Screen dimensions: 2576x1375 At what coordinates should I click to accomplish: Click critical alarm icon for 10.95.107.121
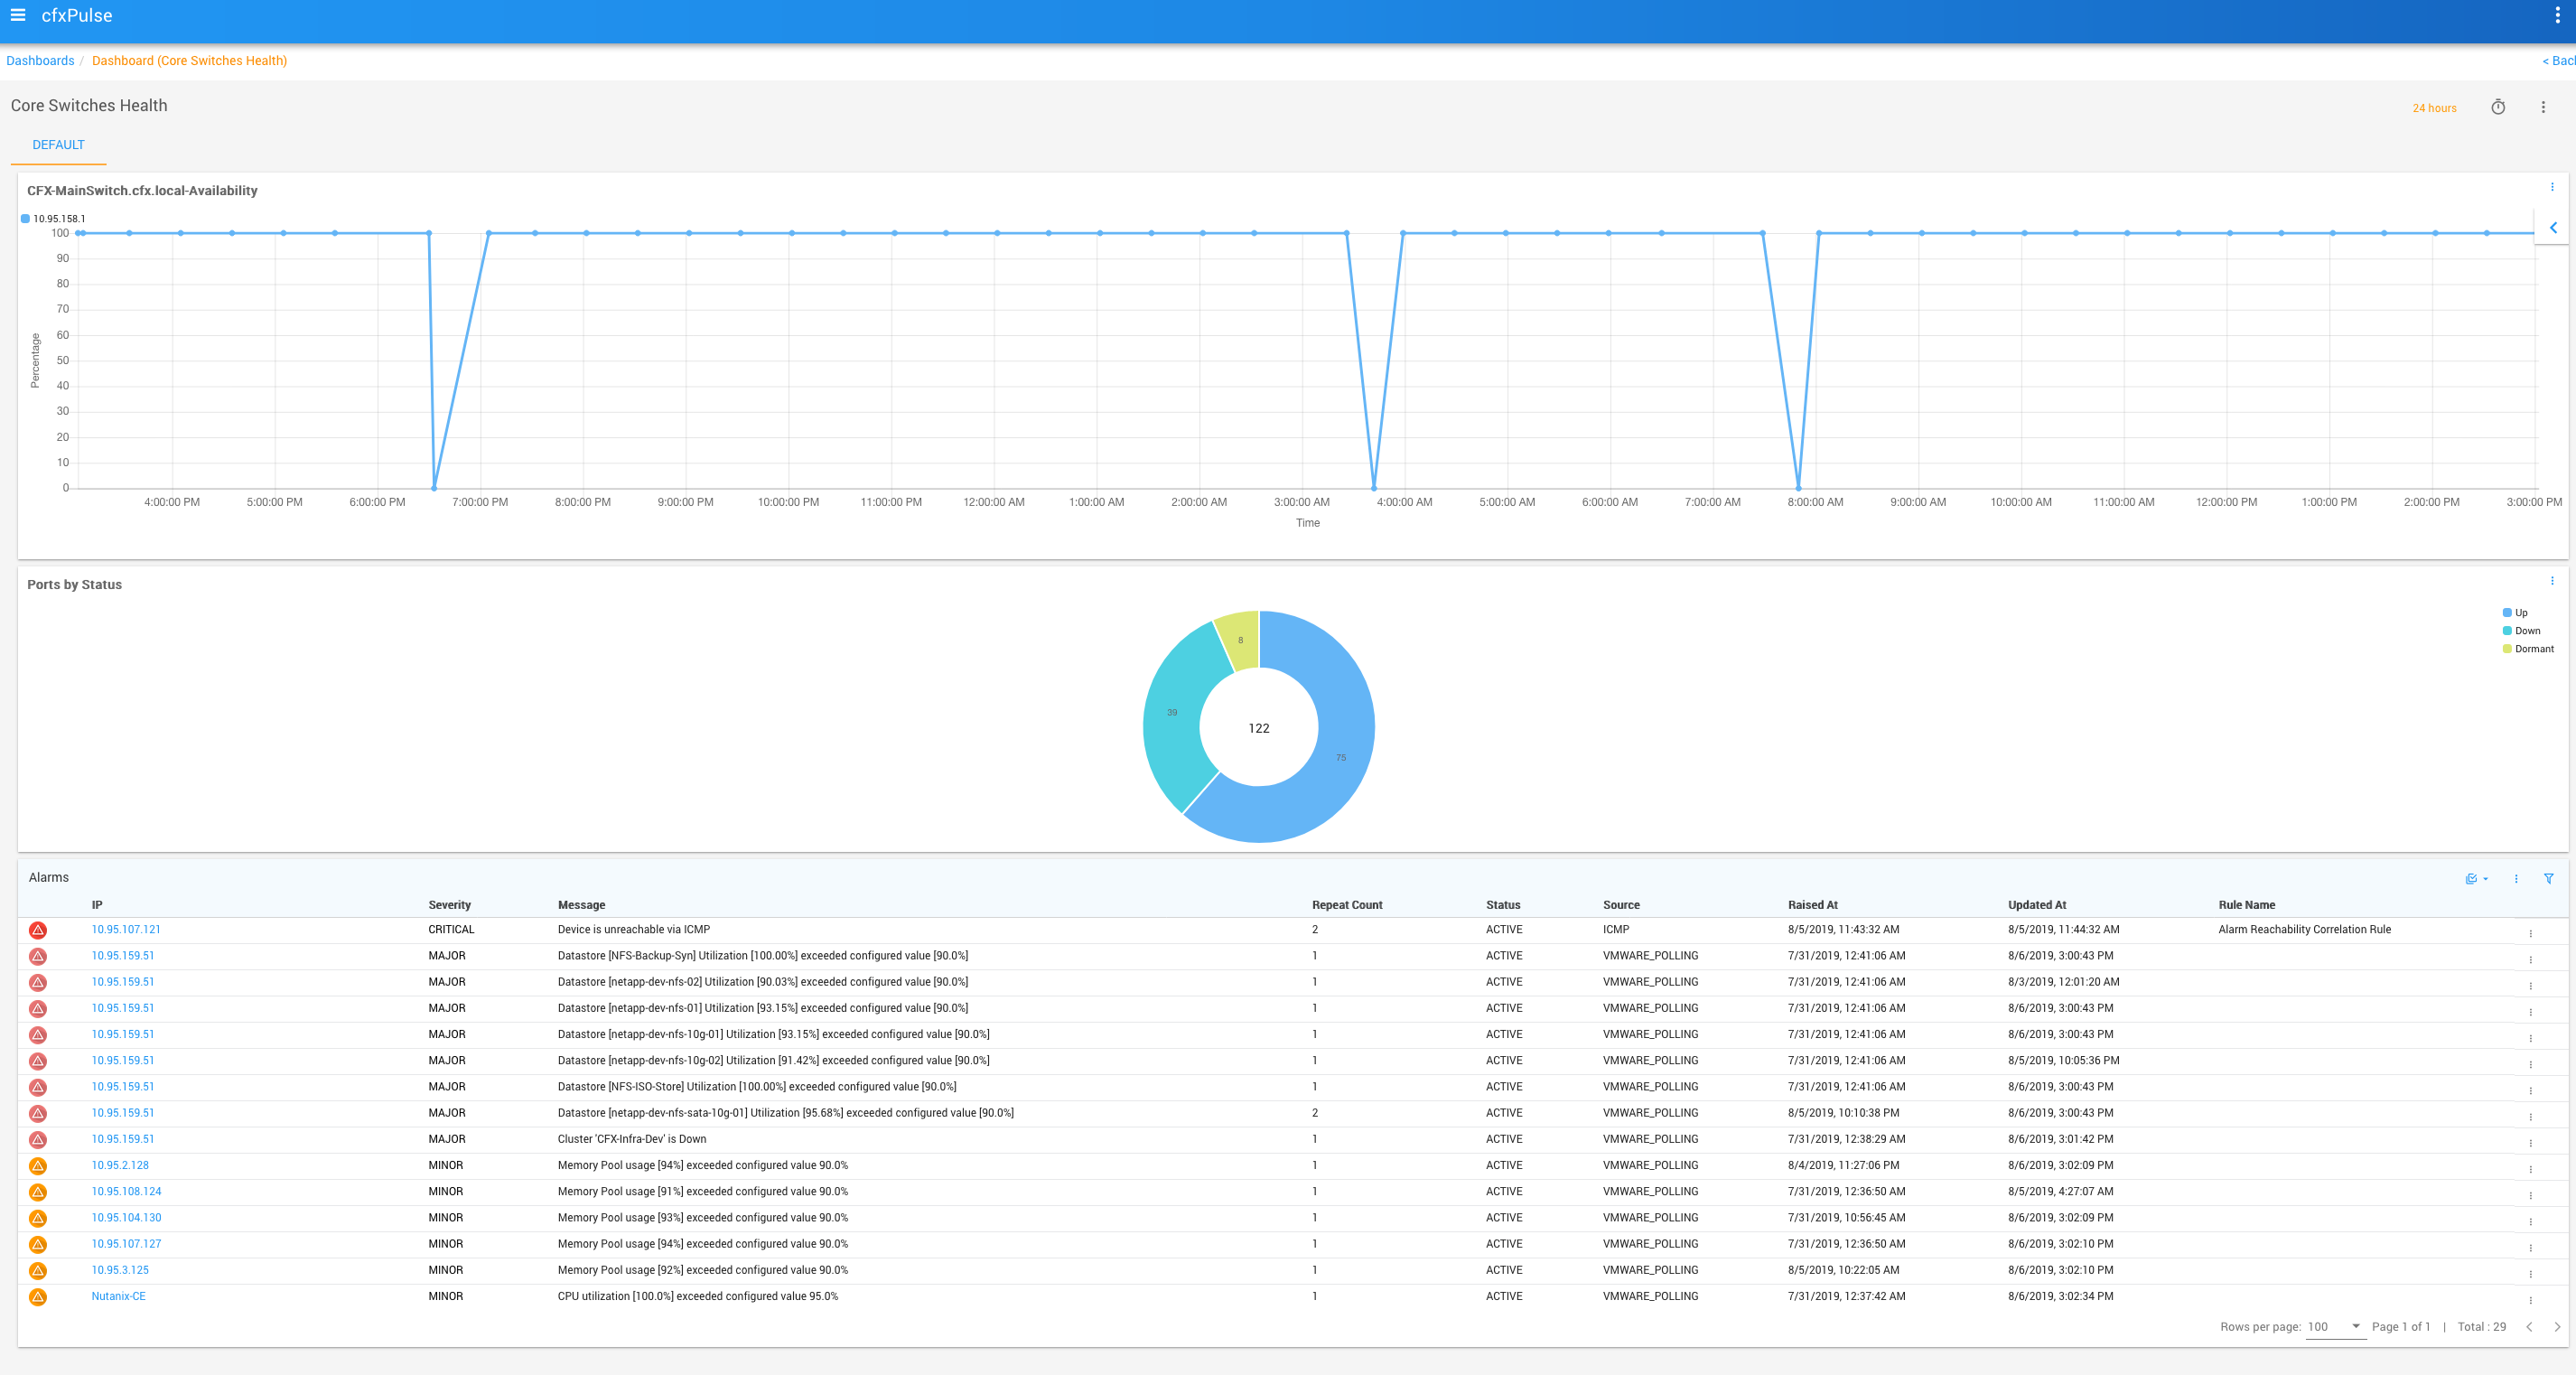pyautogui.click(x=38, y=930)
